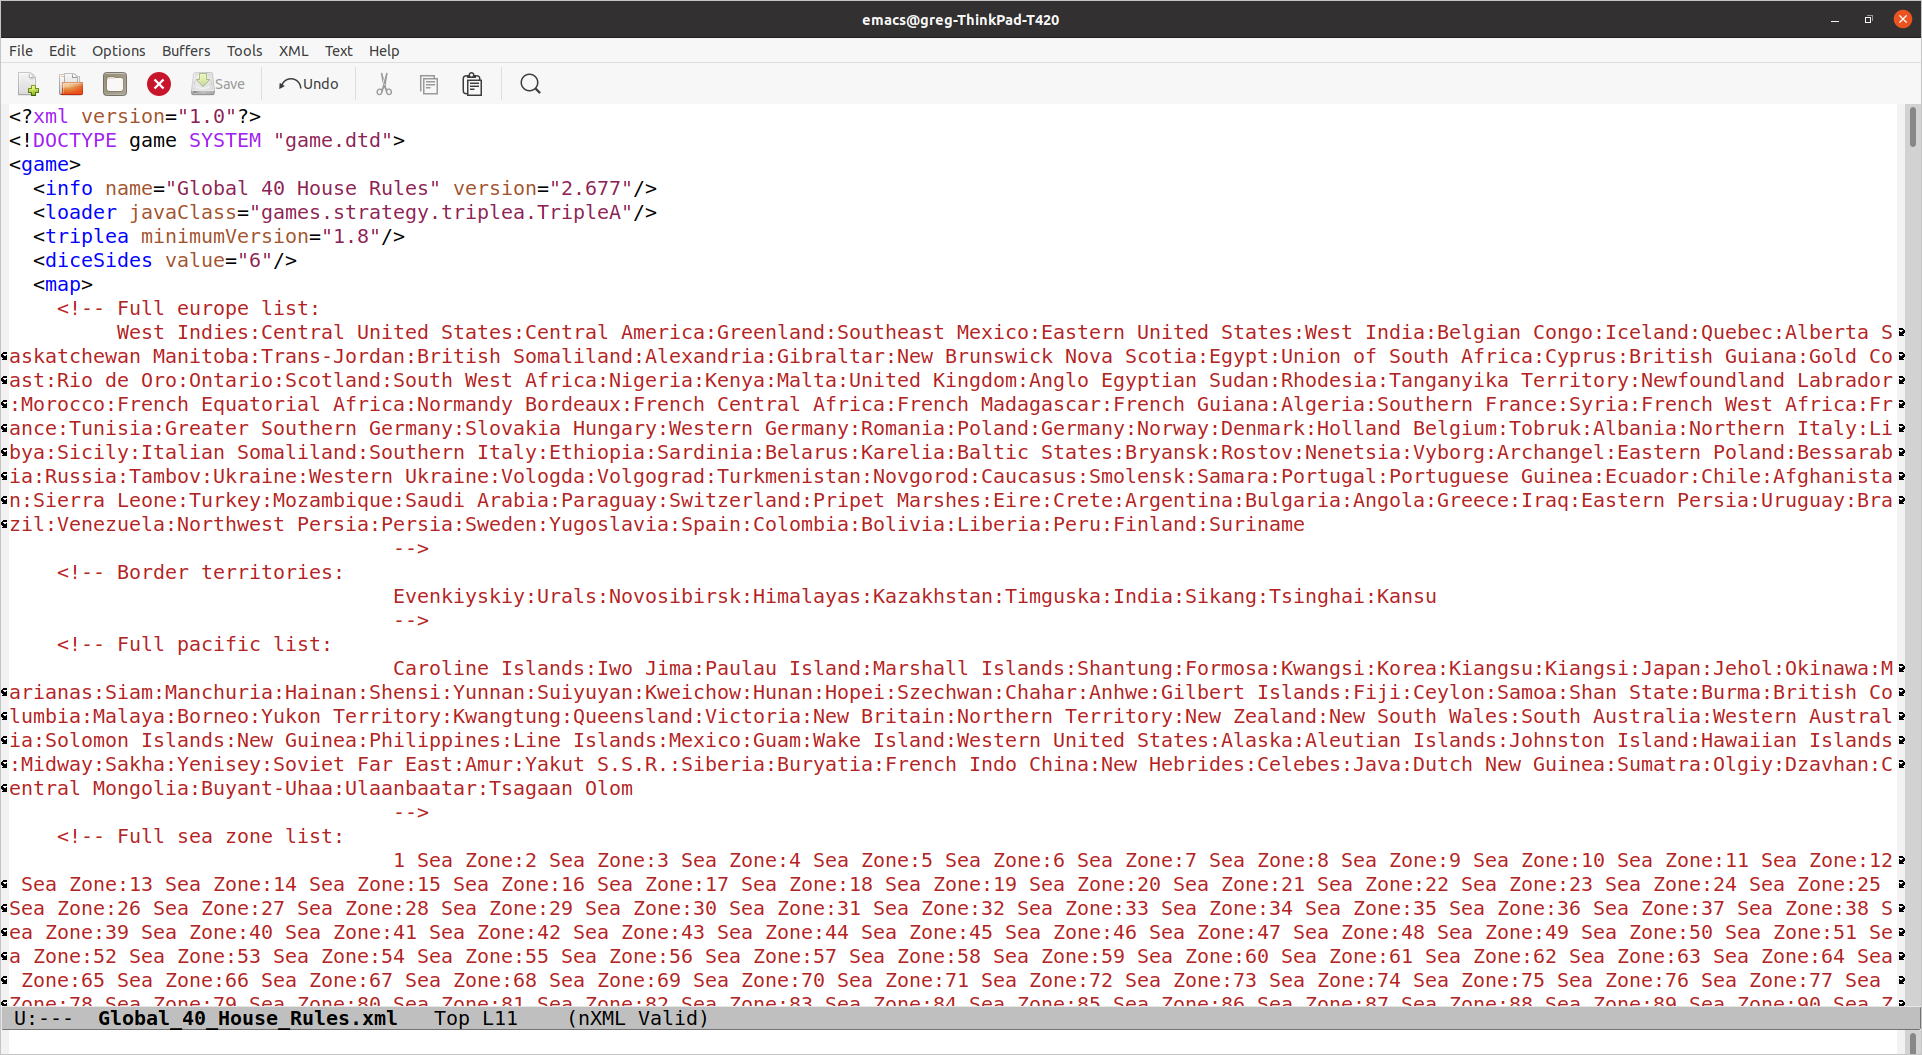Screen dimensions: 1922x1055
Task: Click the word Suriname ending the europe list
Action: click(1257, 524)
